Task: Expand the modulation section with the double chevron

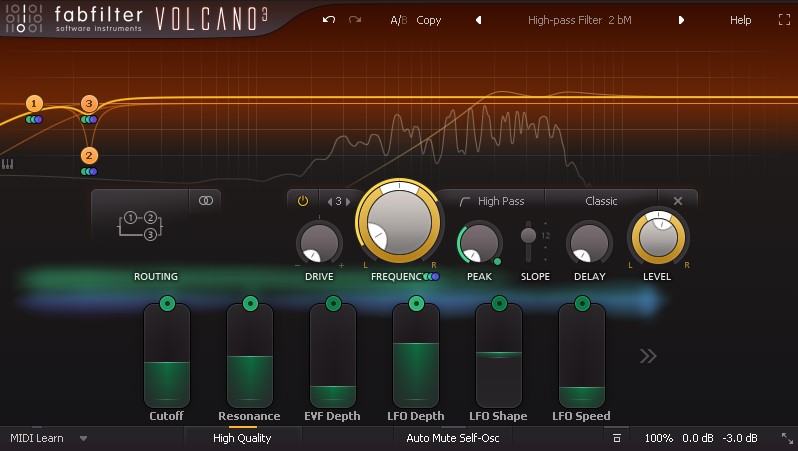Action: point(648,356)
